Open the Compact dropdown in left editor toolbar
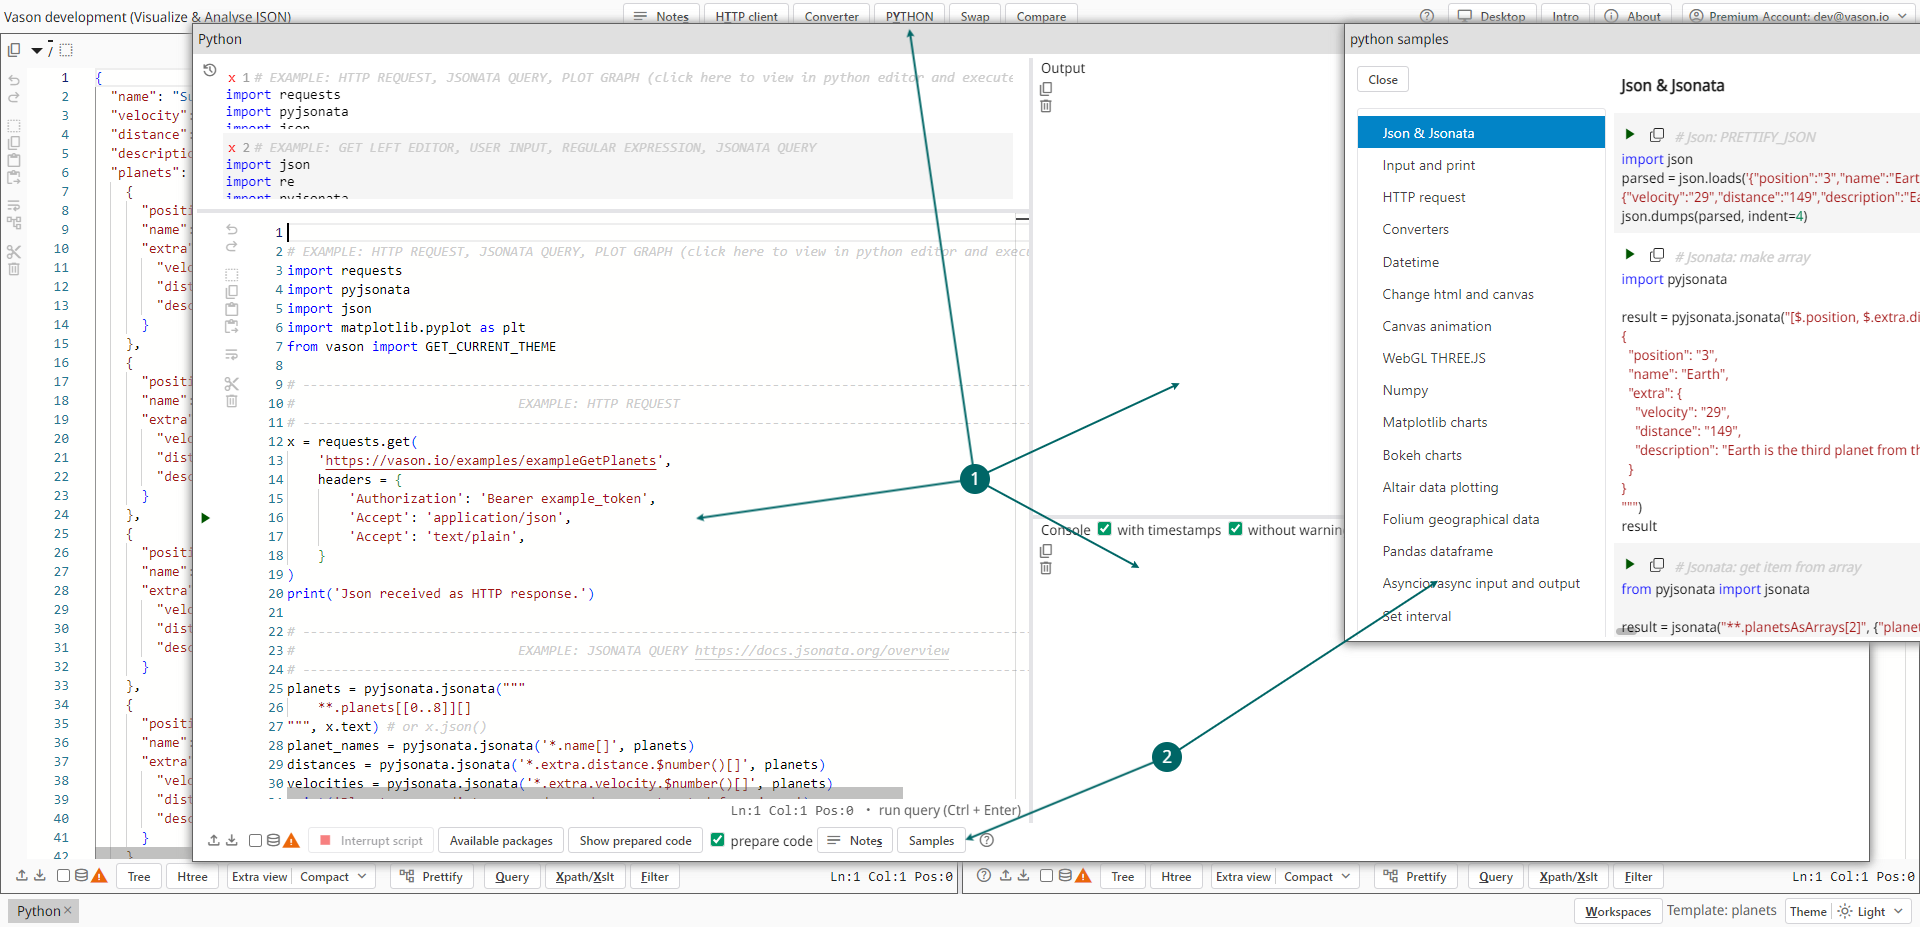This screenshot has width=1920, height=927. tap(334, 877)
